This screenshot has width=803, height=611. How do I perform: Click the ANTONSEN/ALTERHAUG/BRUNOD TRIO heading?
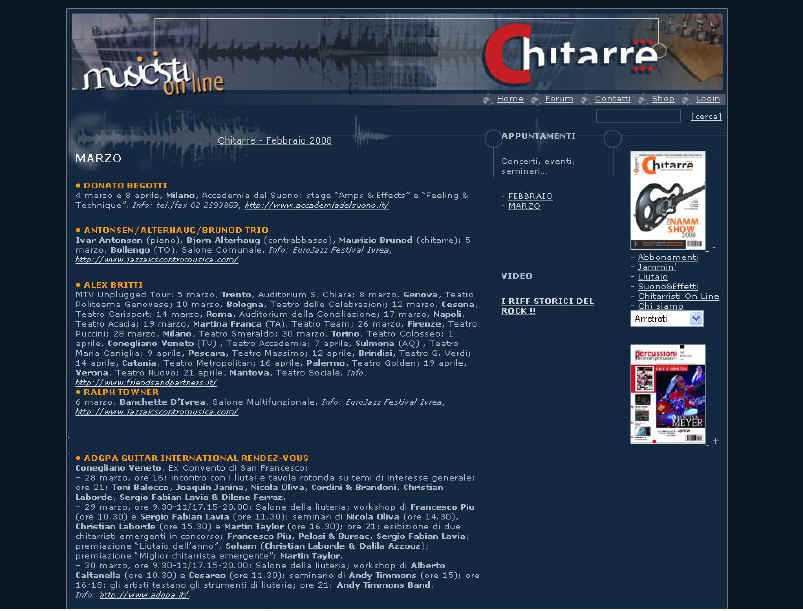pos(176,230)
